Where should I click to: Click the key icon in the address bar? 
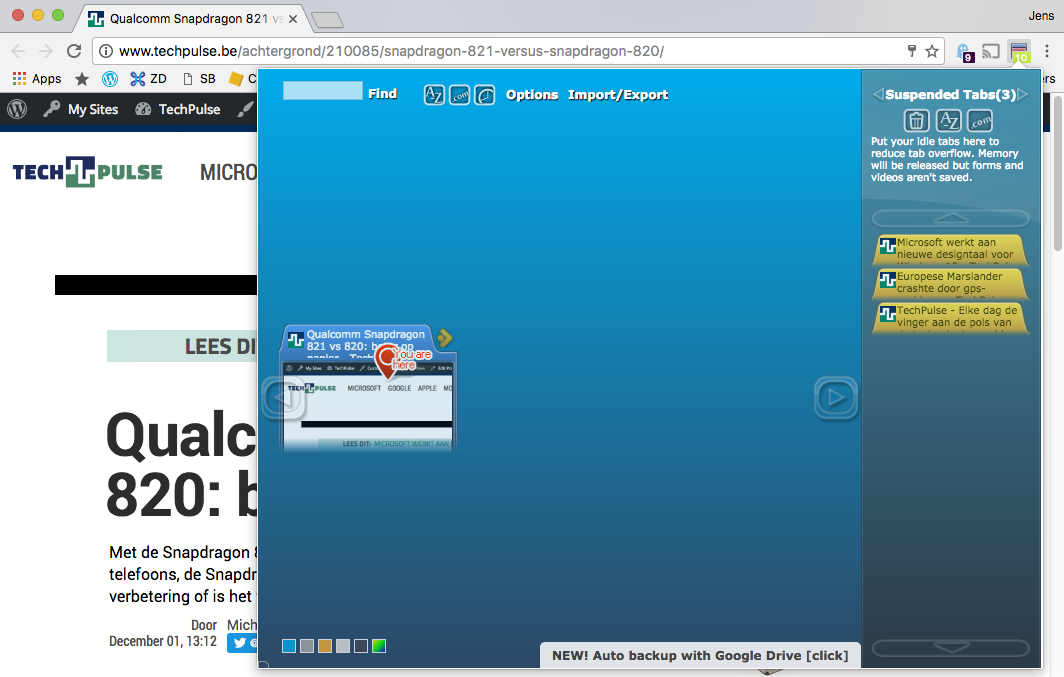(912, 50)
